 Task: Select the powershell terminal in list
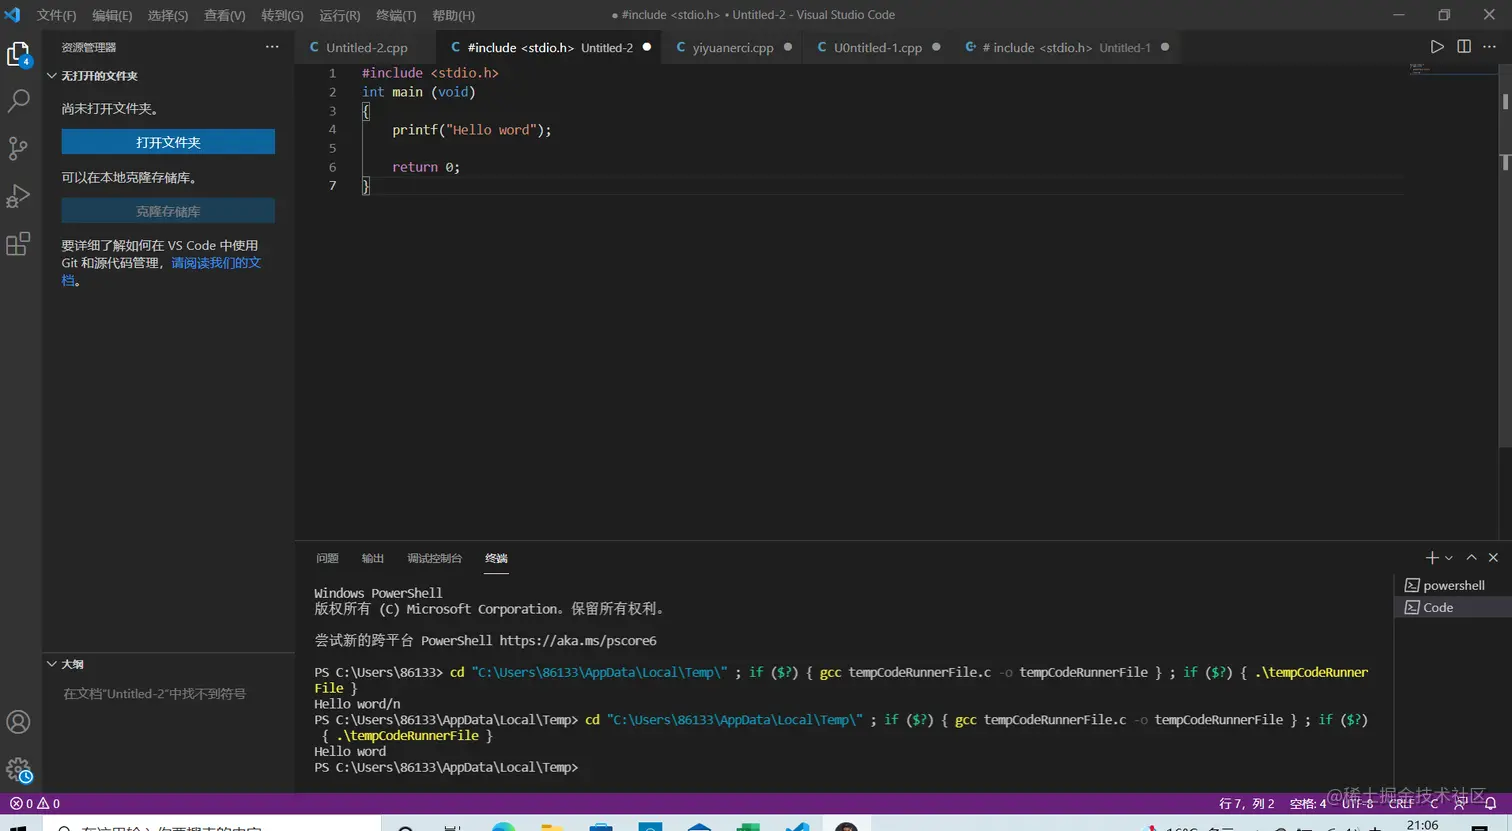tap(1453, 585)
